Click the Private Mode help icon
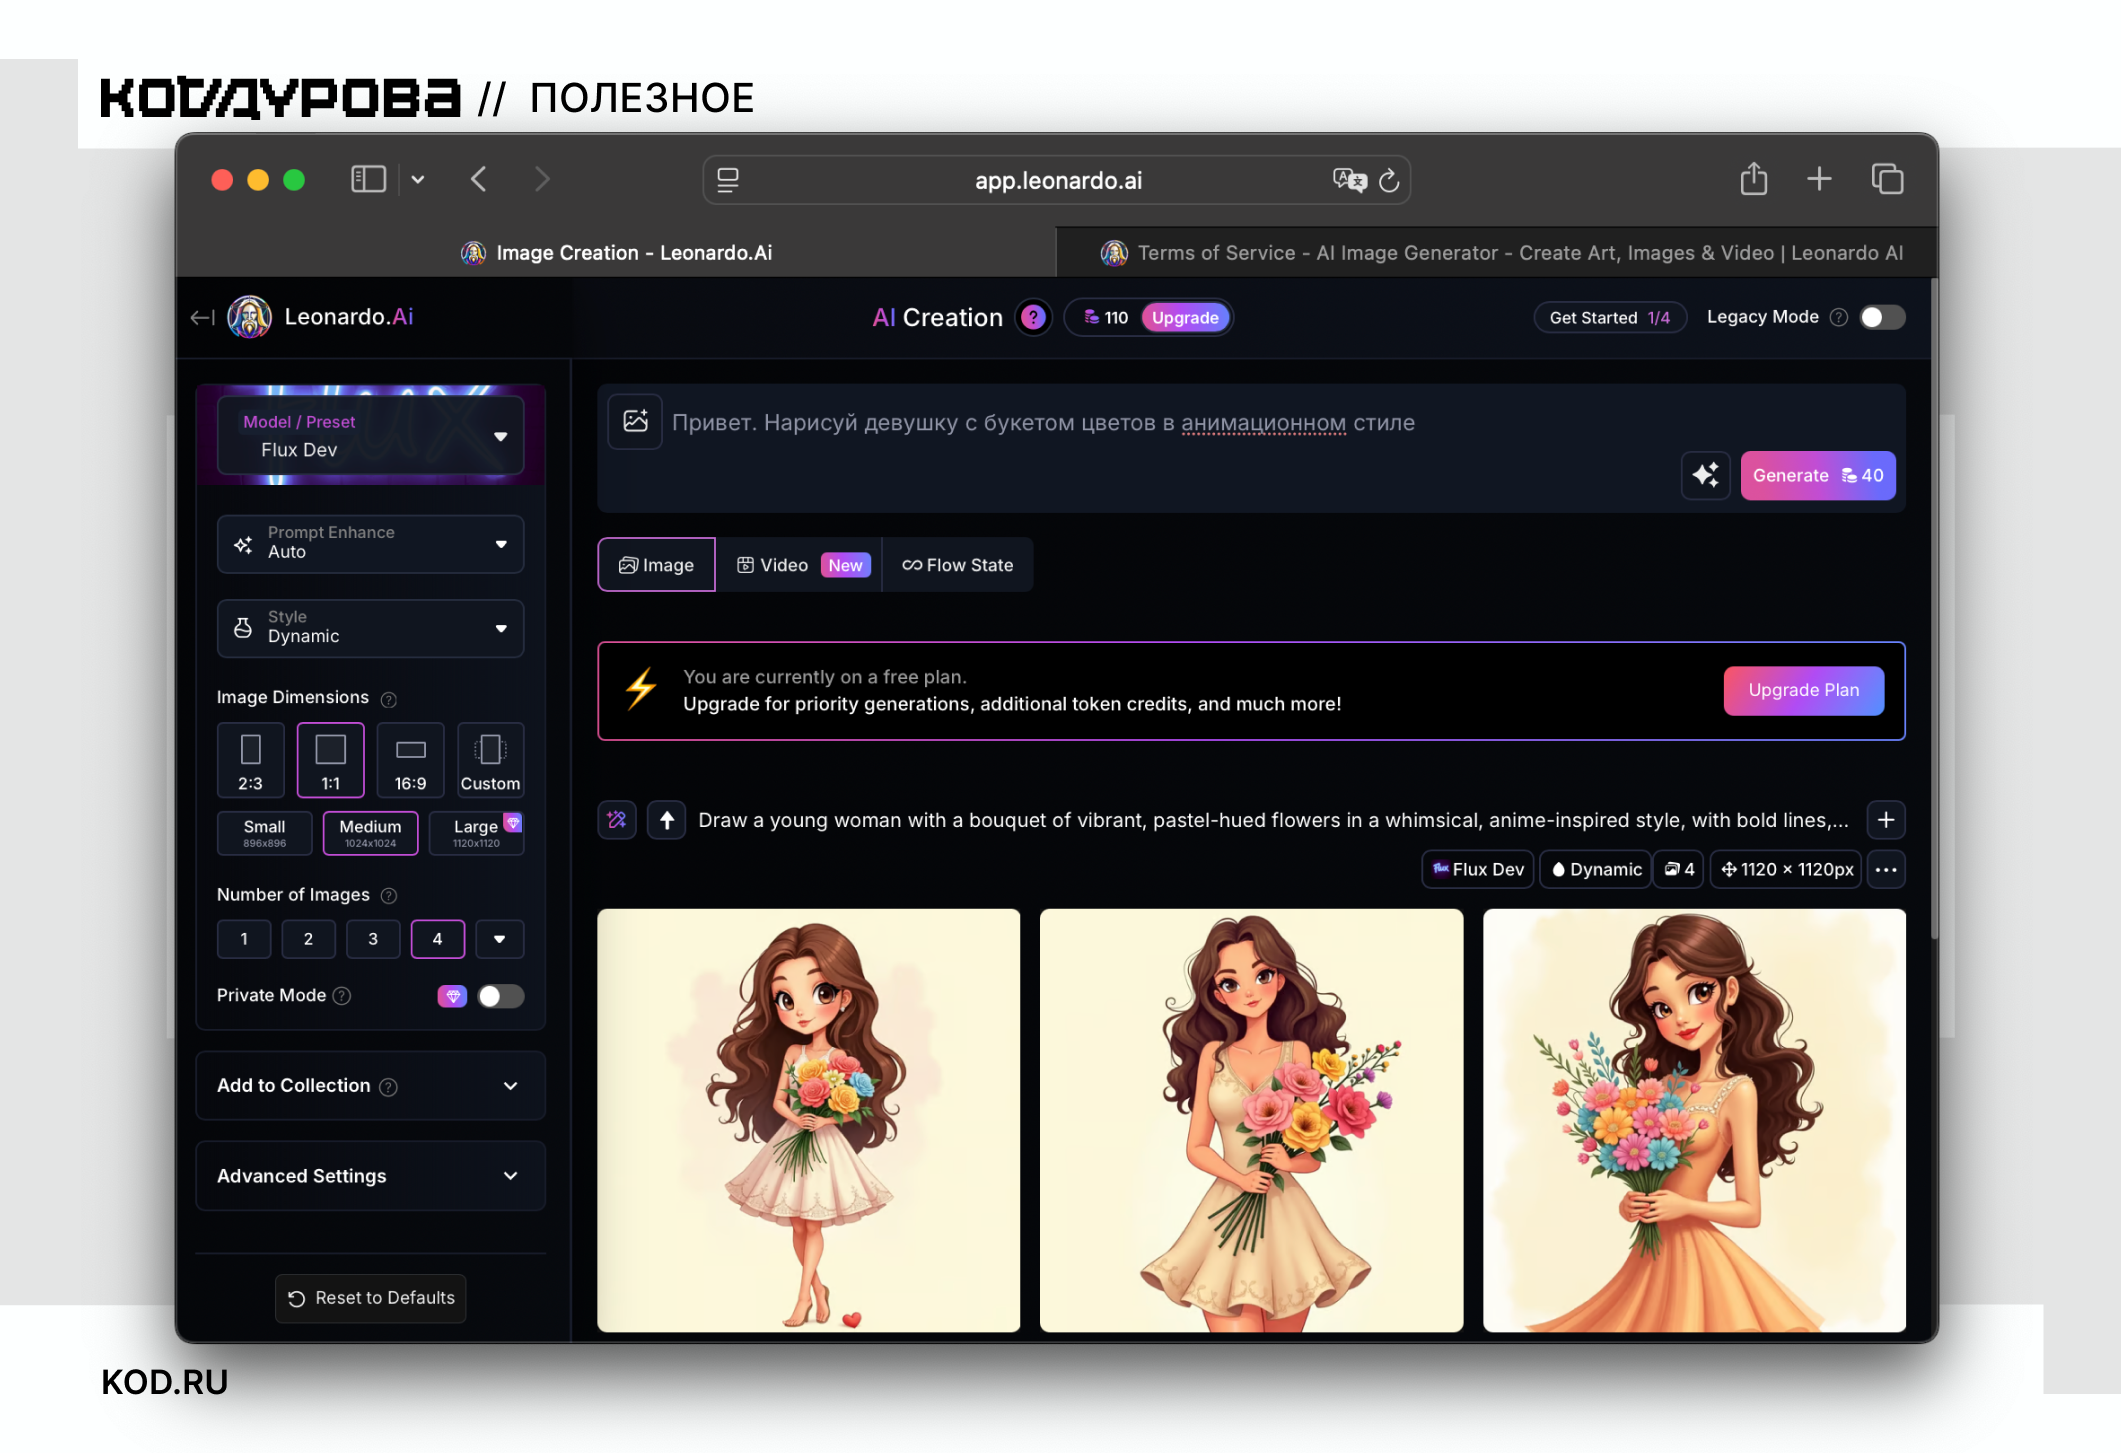The height and width of the screenshot is (1453, 2121). (342, 996)
